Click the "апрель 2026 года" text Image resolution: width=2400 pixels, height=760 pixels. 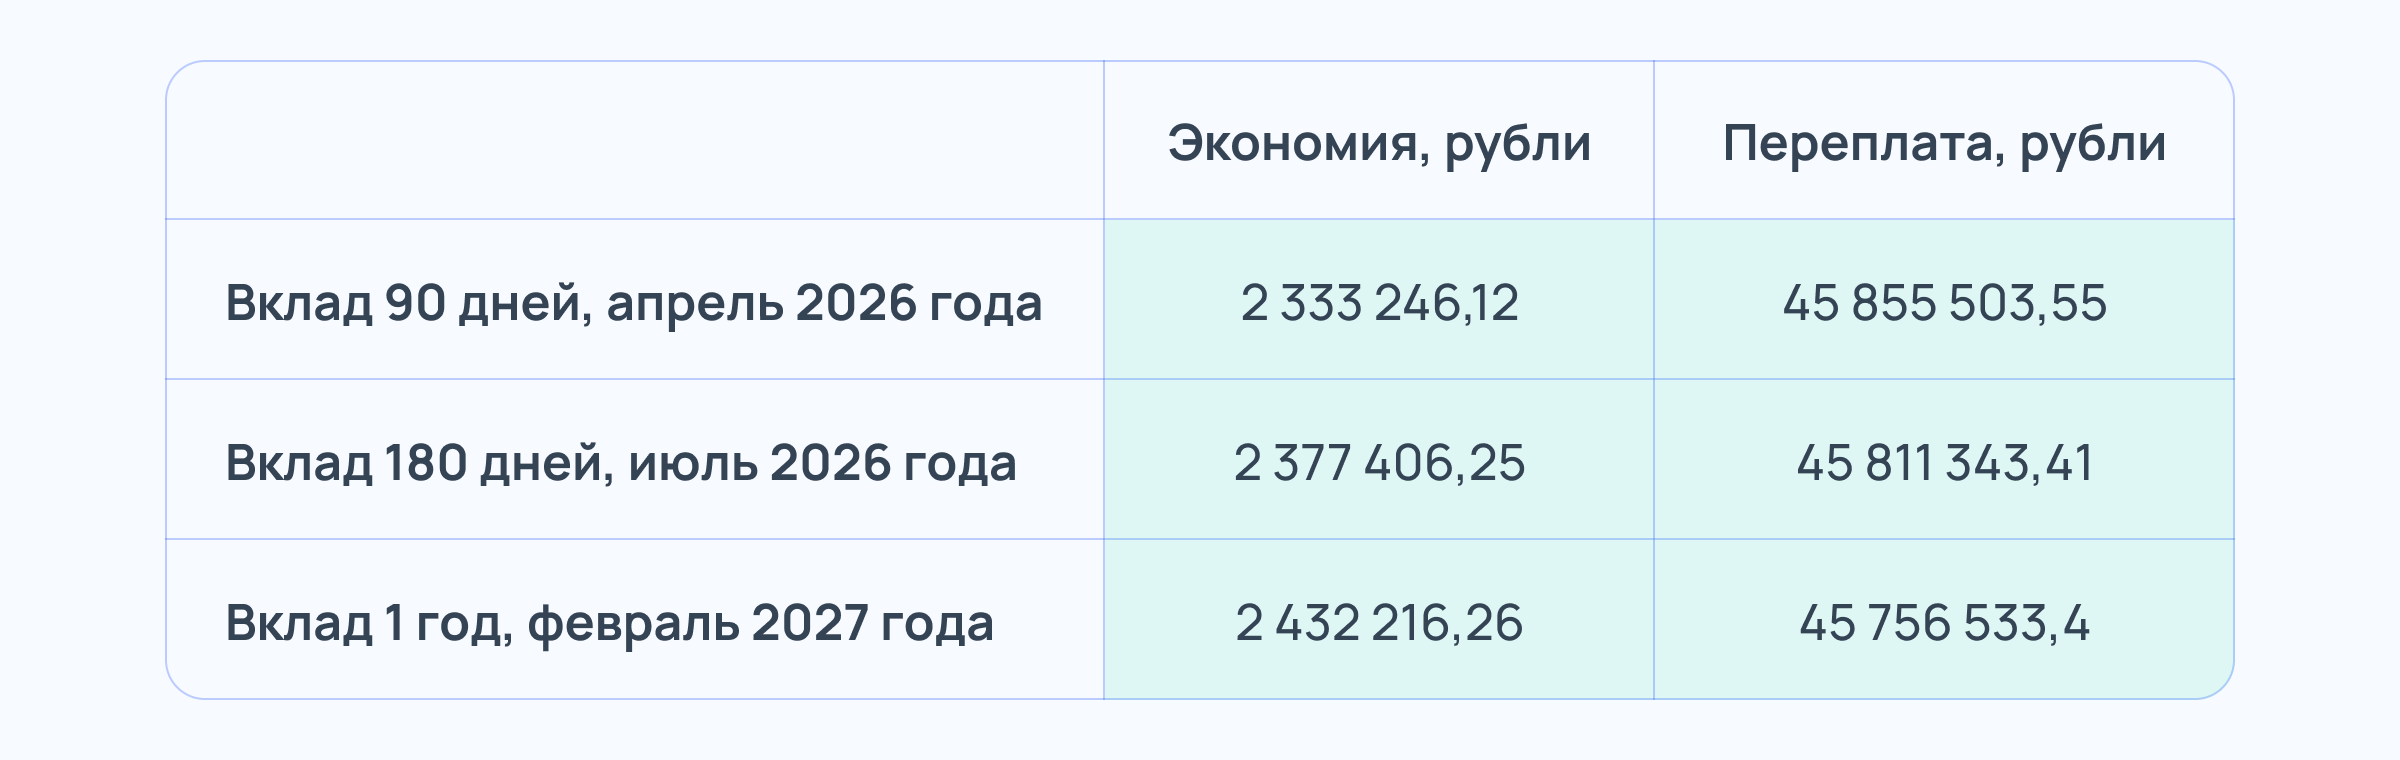click(x=823, y=302)
